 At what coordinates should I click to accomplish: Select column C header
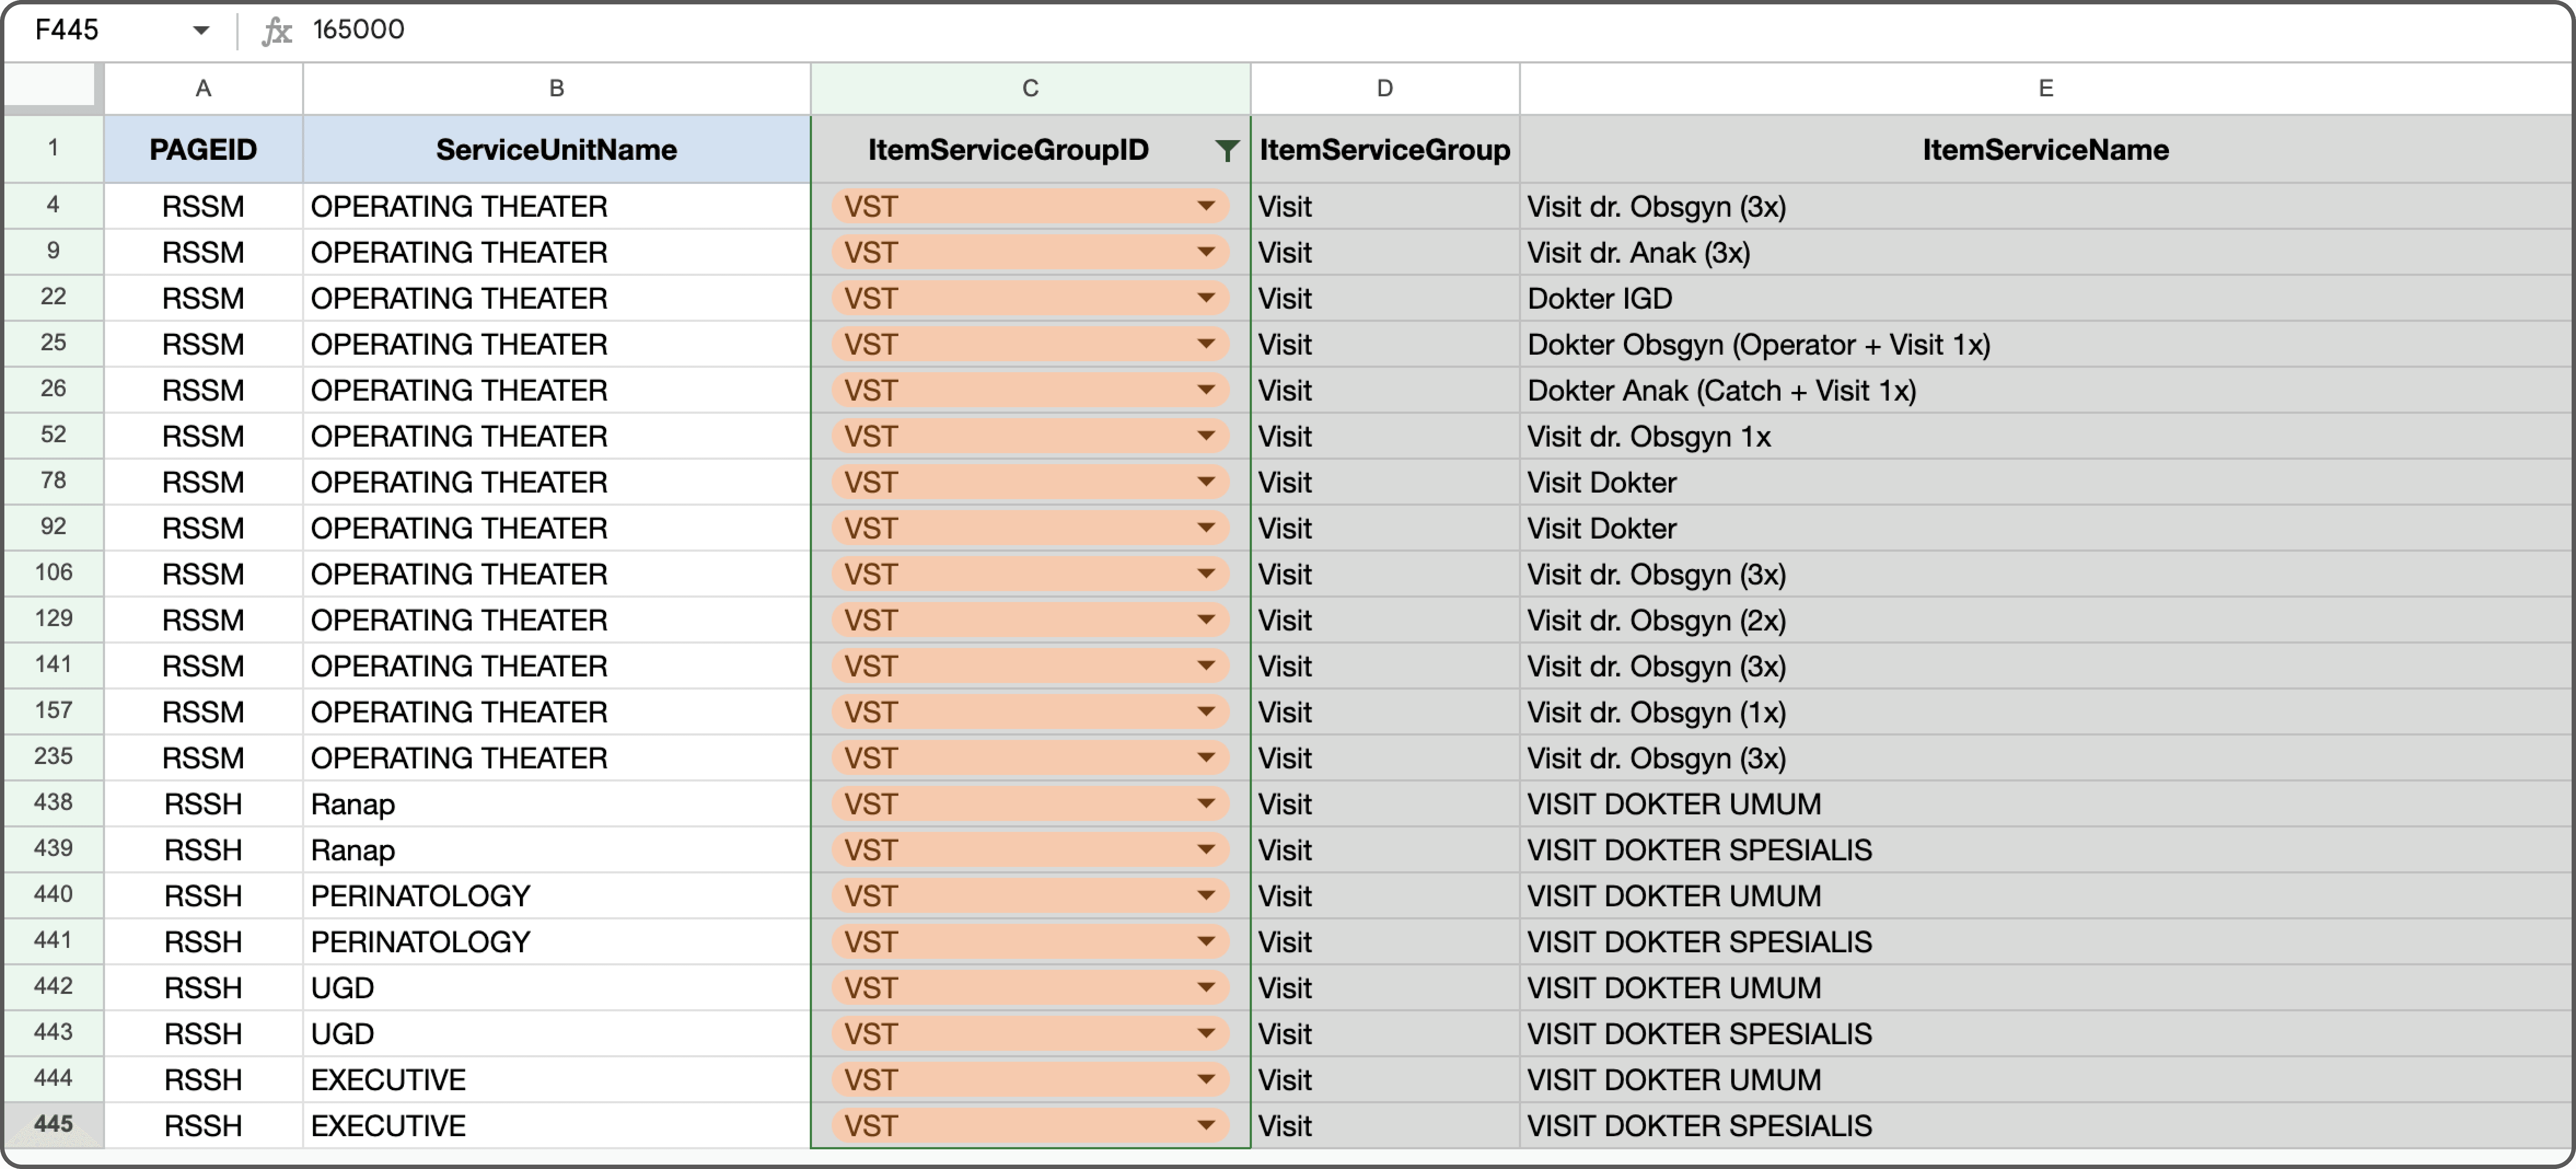pos(1030,88)
